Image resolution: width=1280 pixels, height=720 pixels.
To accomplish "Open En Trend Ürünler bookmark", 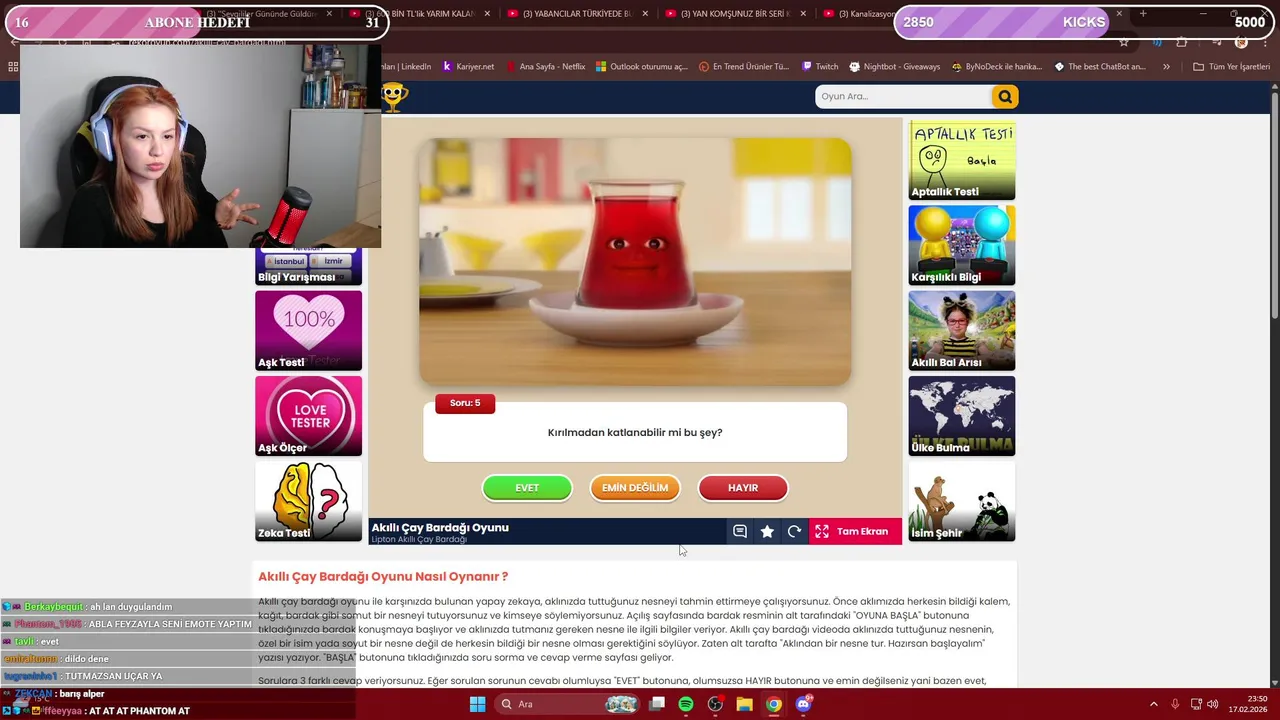I will click(x=743, y=67).
